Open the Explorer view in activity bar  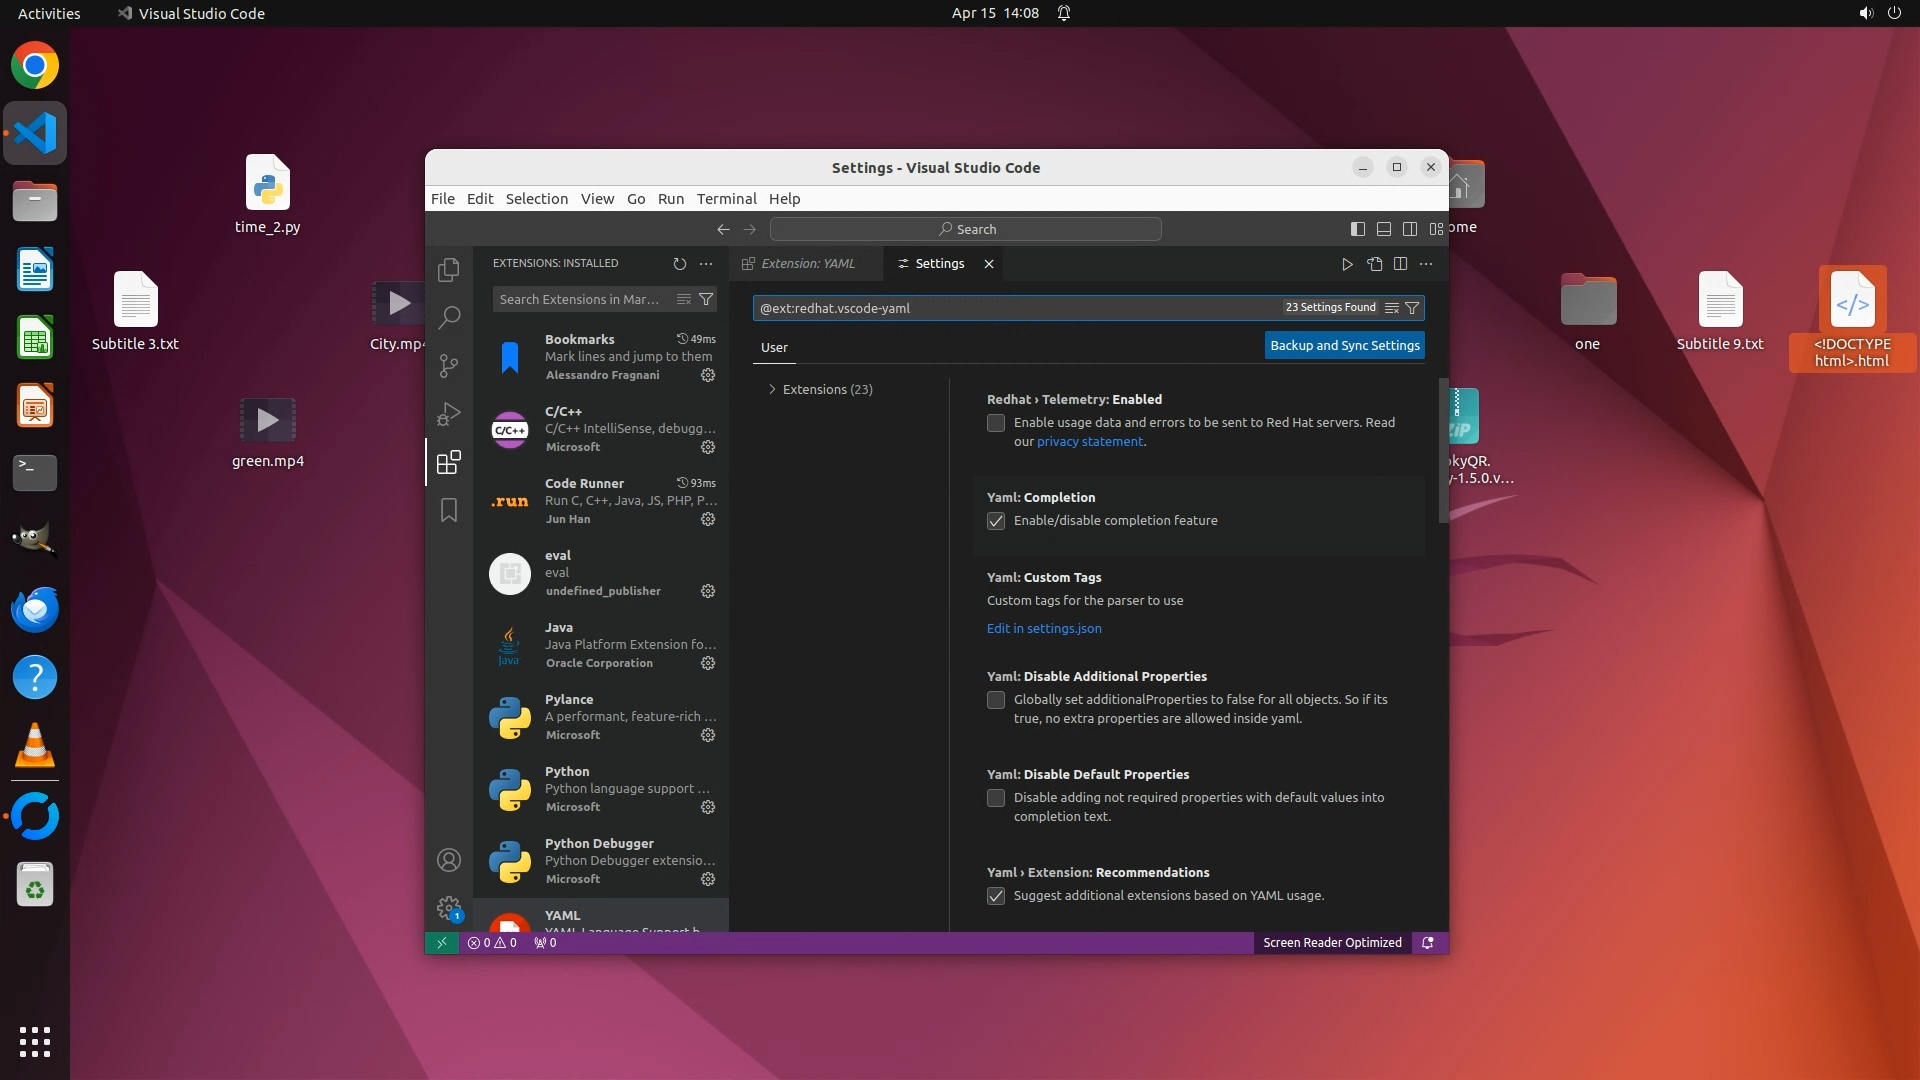[449, 269]
